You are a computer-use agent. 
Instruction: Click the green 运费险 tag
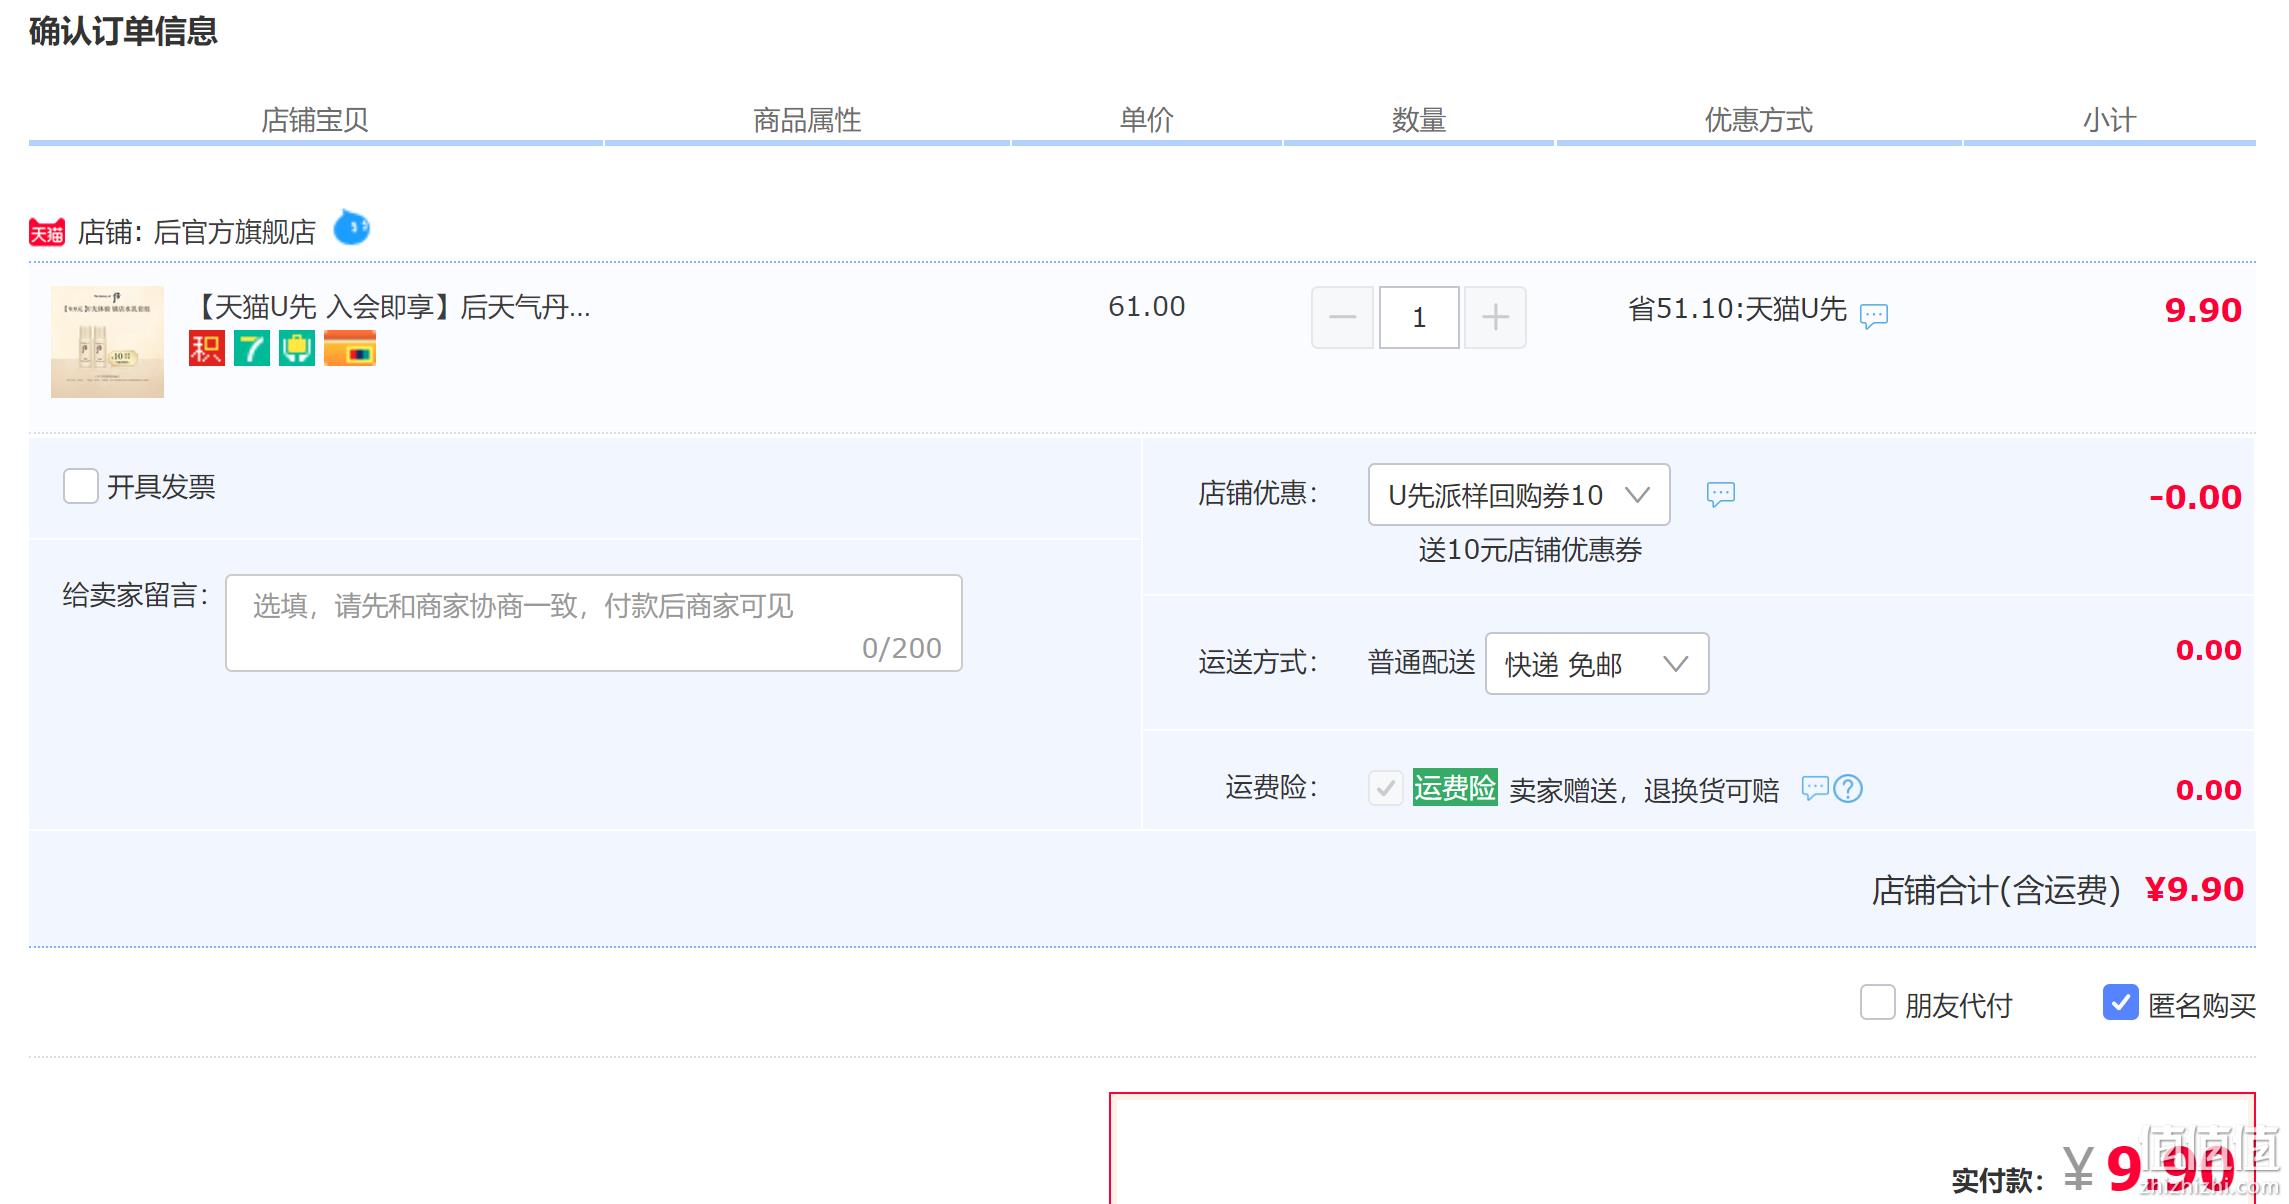pos(1455,788)
